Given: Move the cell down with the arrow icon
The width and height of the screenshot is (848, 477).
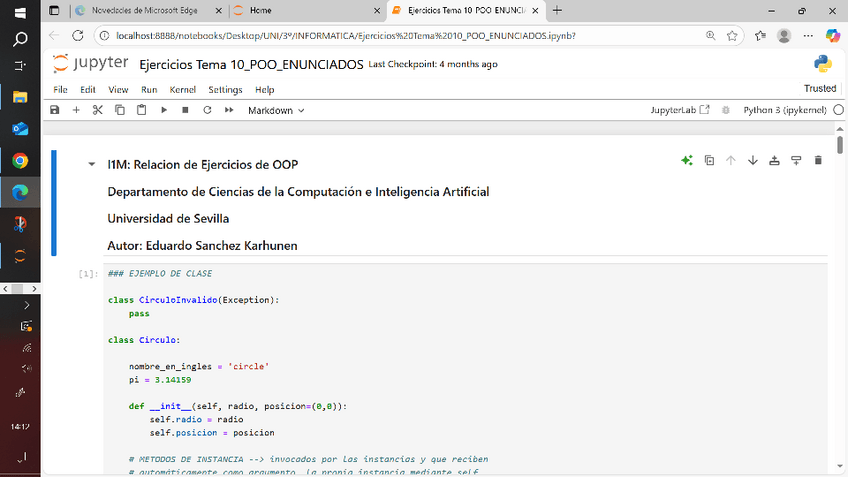Looking at the screenshot, I should pyautogui.click(x=752, y=160).
